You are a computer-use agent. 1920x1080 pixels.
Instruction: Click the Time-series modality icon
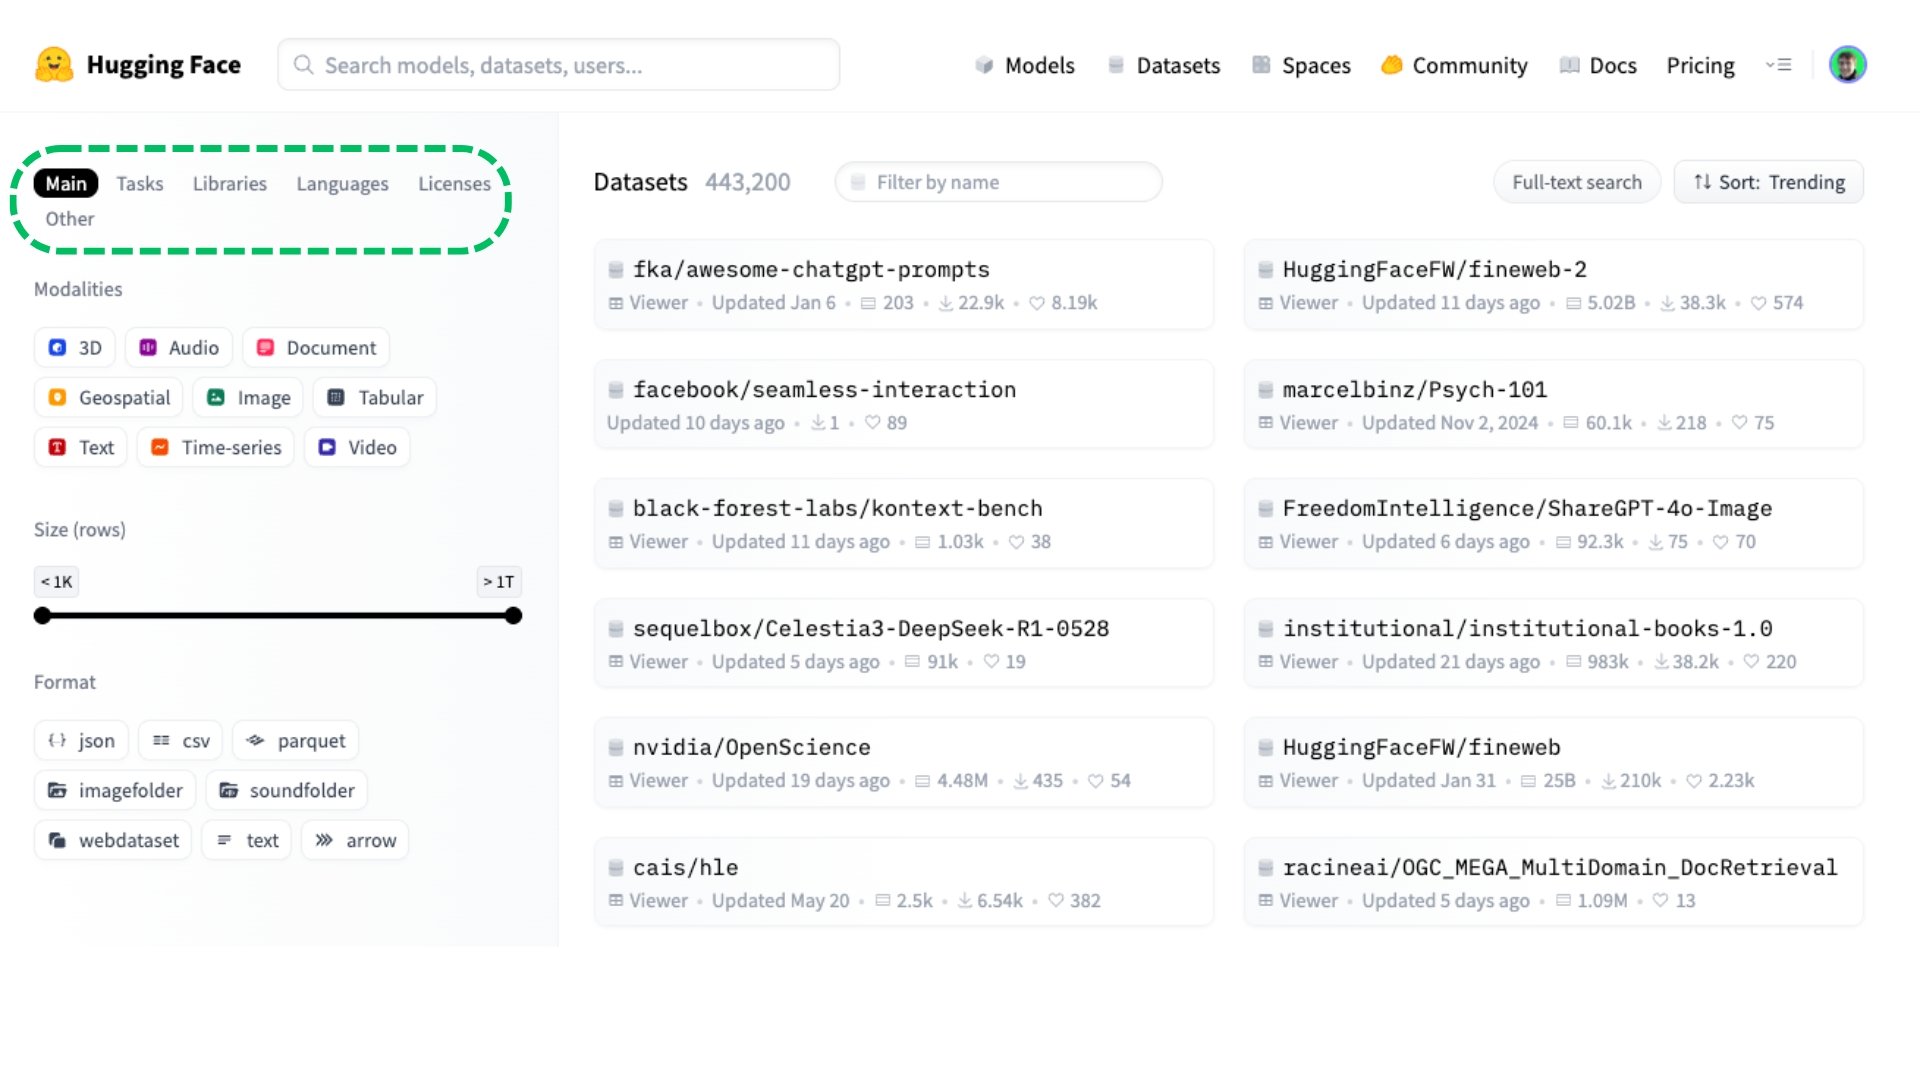point(160,447)
